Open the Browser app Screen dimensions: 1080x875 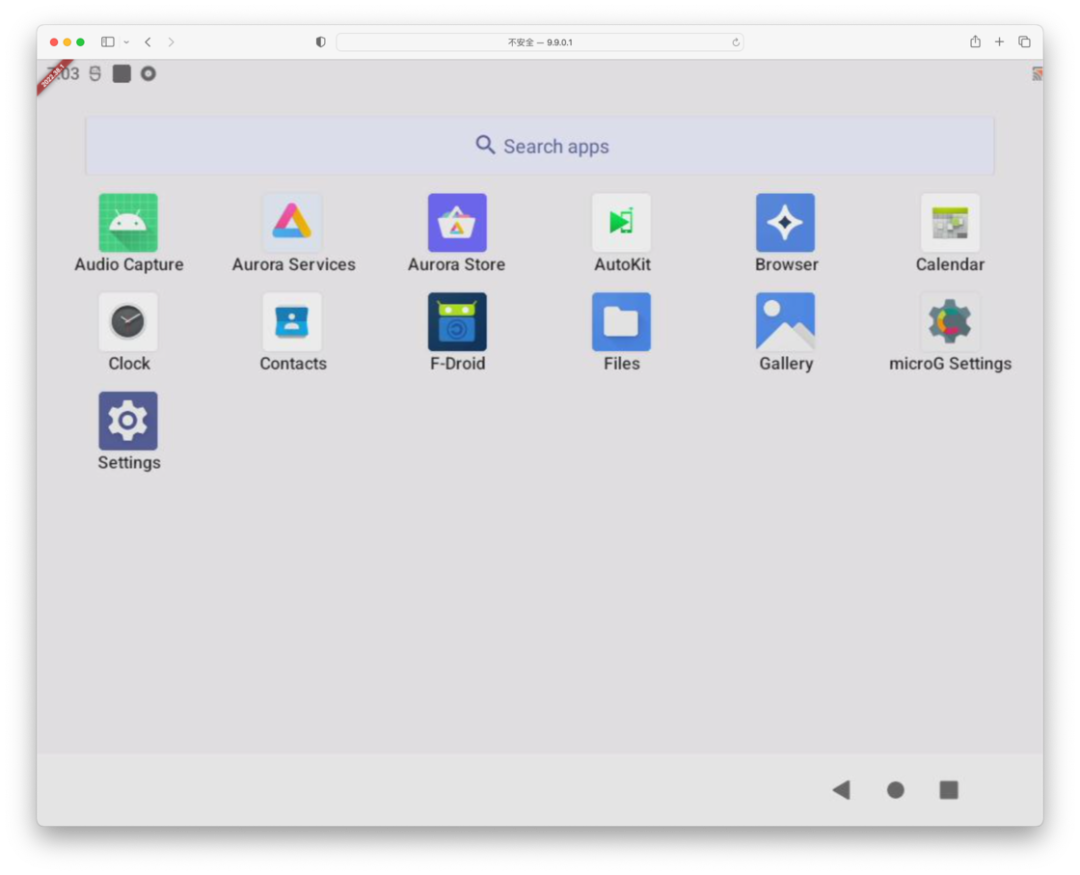[785, 223]
